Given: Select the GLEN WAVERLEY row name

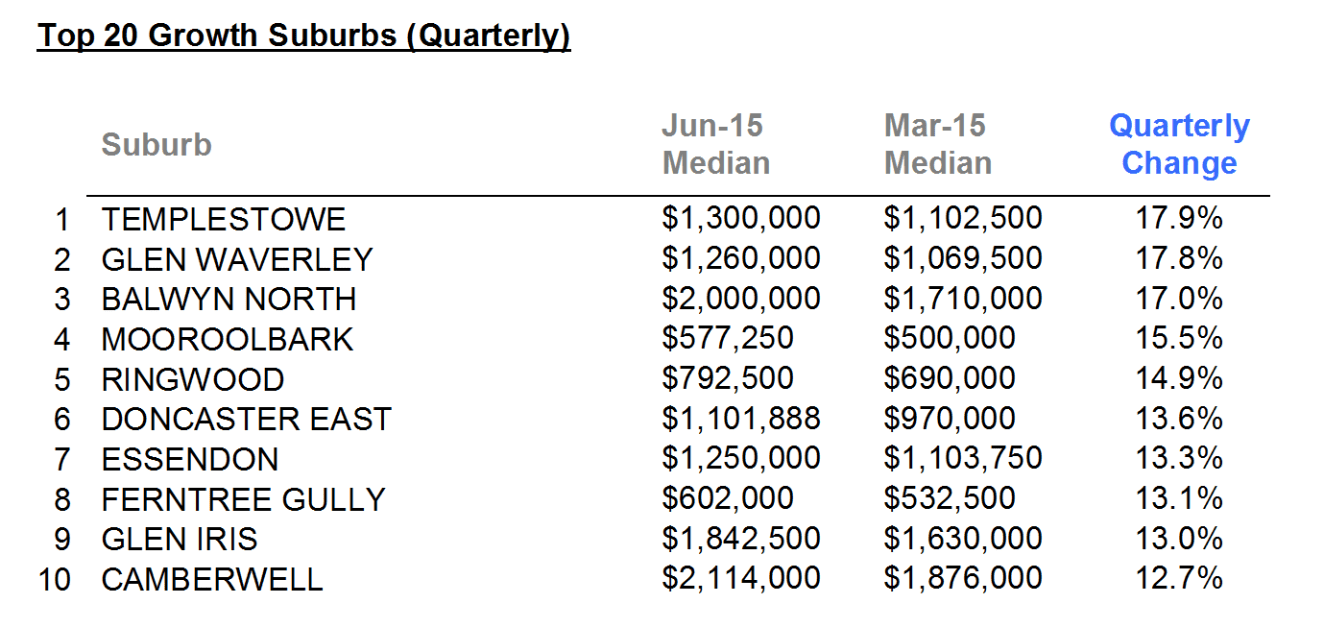Looking at the screenshot, I should click(236, 259).
